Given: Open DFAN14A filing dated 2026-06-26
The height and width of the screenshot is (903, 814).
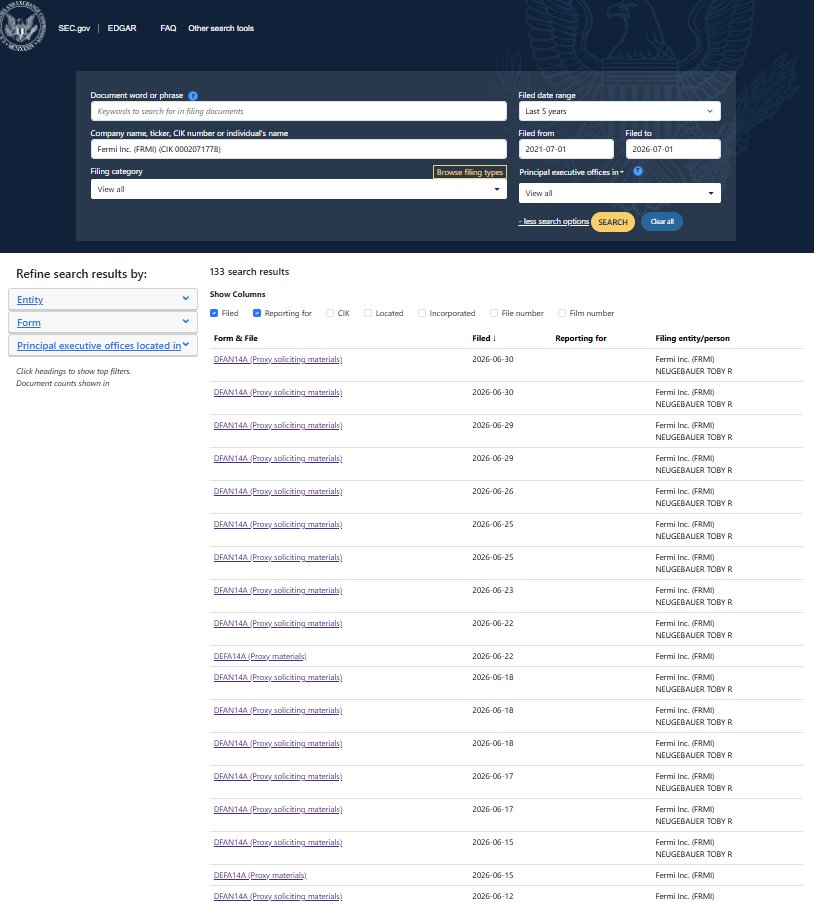Looking at the screenshot, I should pyautogui.click(x=278, y=491).
